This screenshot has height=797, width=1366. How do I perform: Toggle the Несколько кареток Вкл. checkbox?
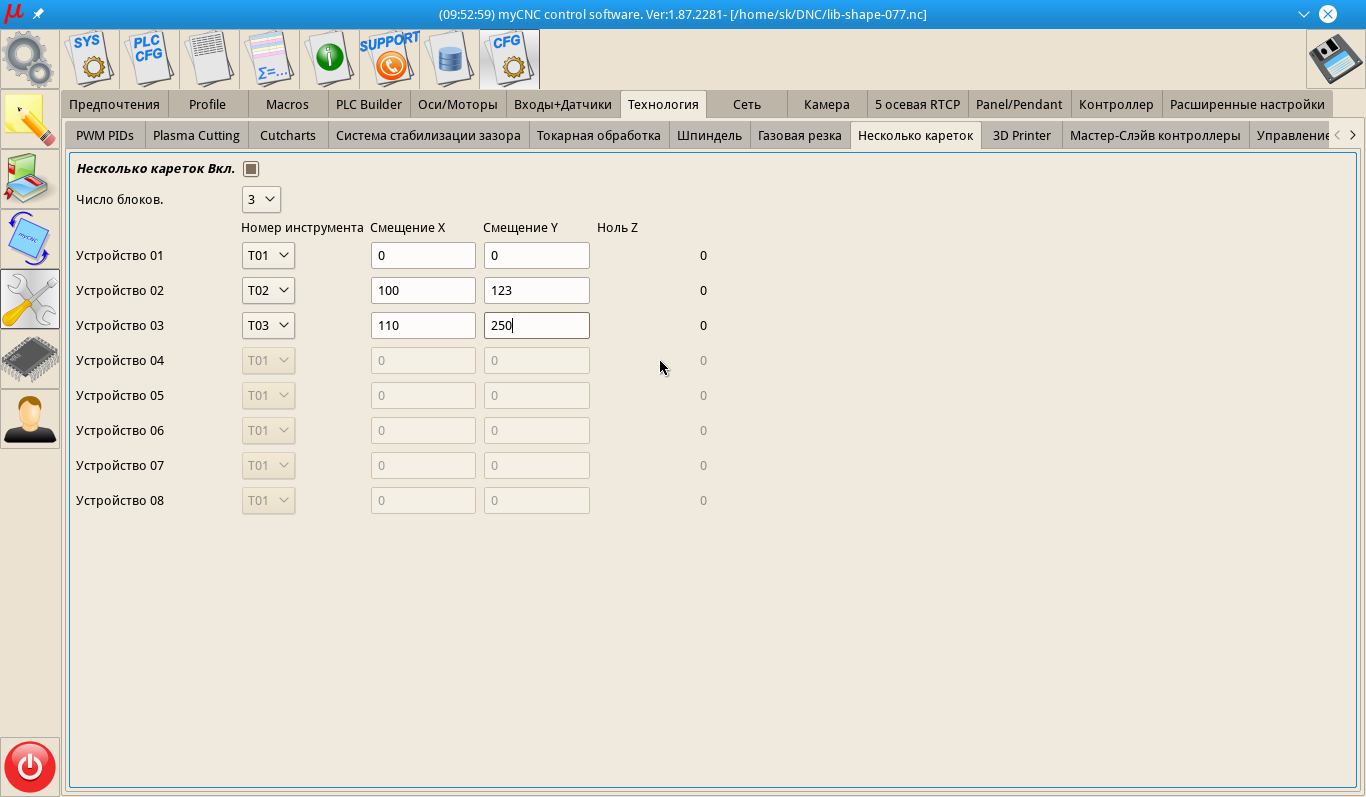click(x=251, y=169)
